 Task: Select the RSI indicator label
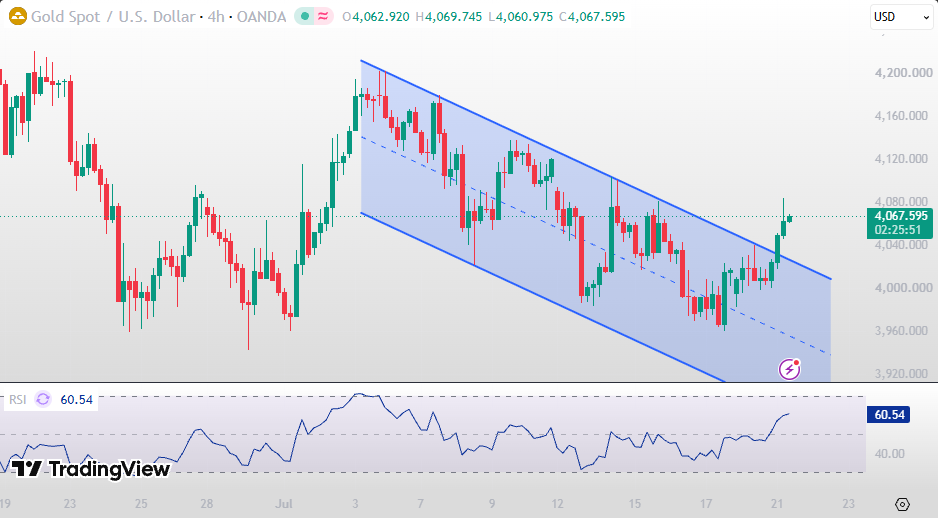coord(17,399)
